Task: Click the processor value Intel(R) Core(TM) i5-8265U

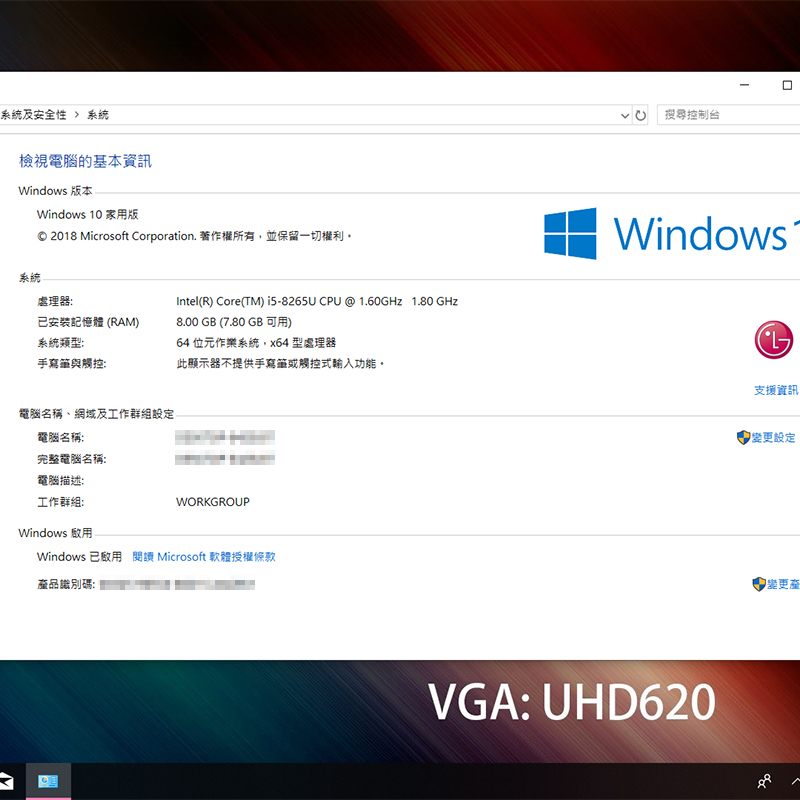Action: pyautogui.click(x=316, y=301)
